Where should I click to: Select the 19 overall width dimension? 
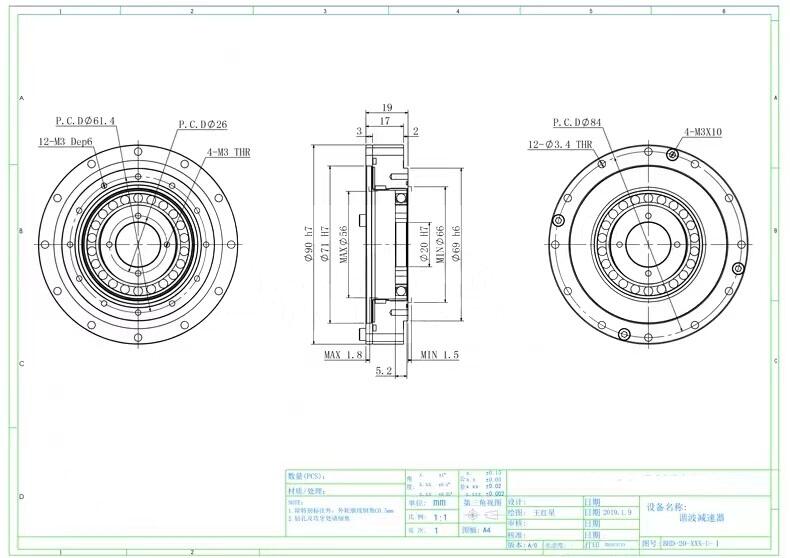point(386,106)
